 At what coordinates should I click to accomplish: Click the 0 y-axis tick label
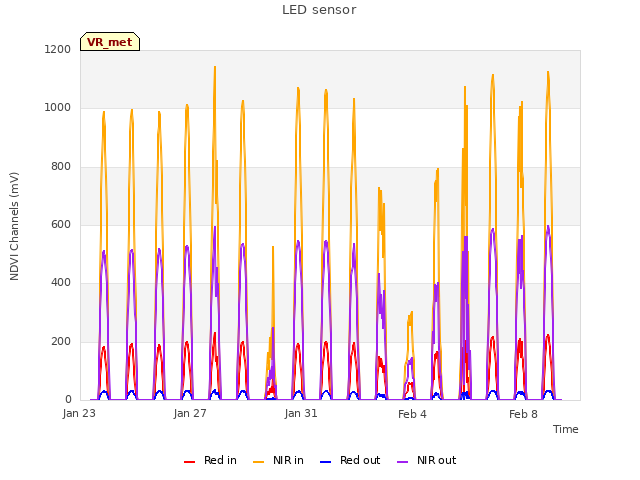coord(68,400)
